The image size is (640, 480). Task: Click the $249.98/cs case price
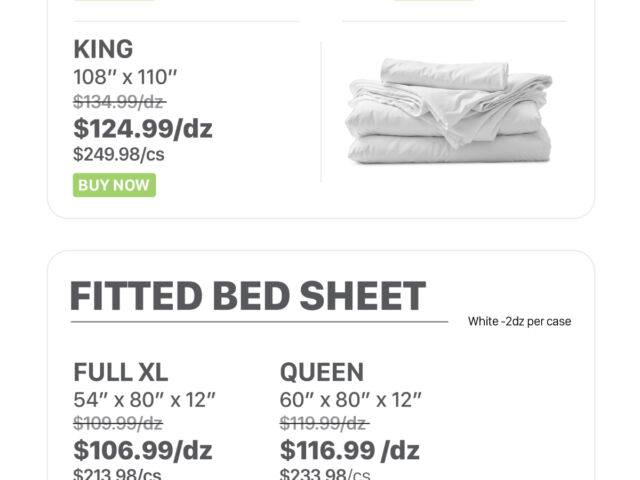point(121,154)
